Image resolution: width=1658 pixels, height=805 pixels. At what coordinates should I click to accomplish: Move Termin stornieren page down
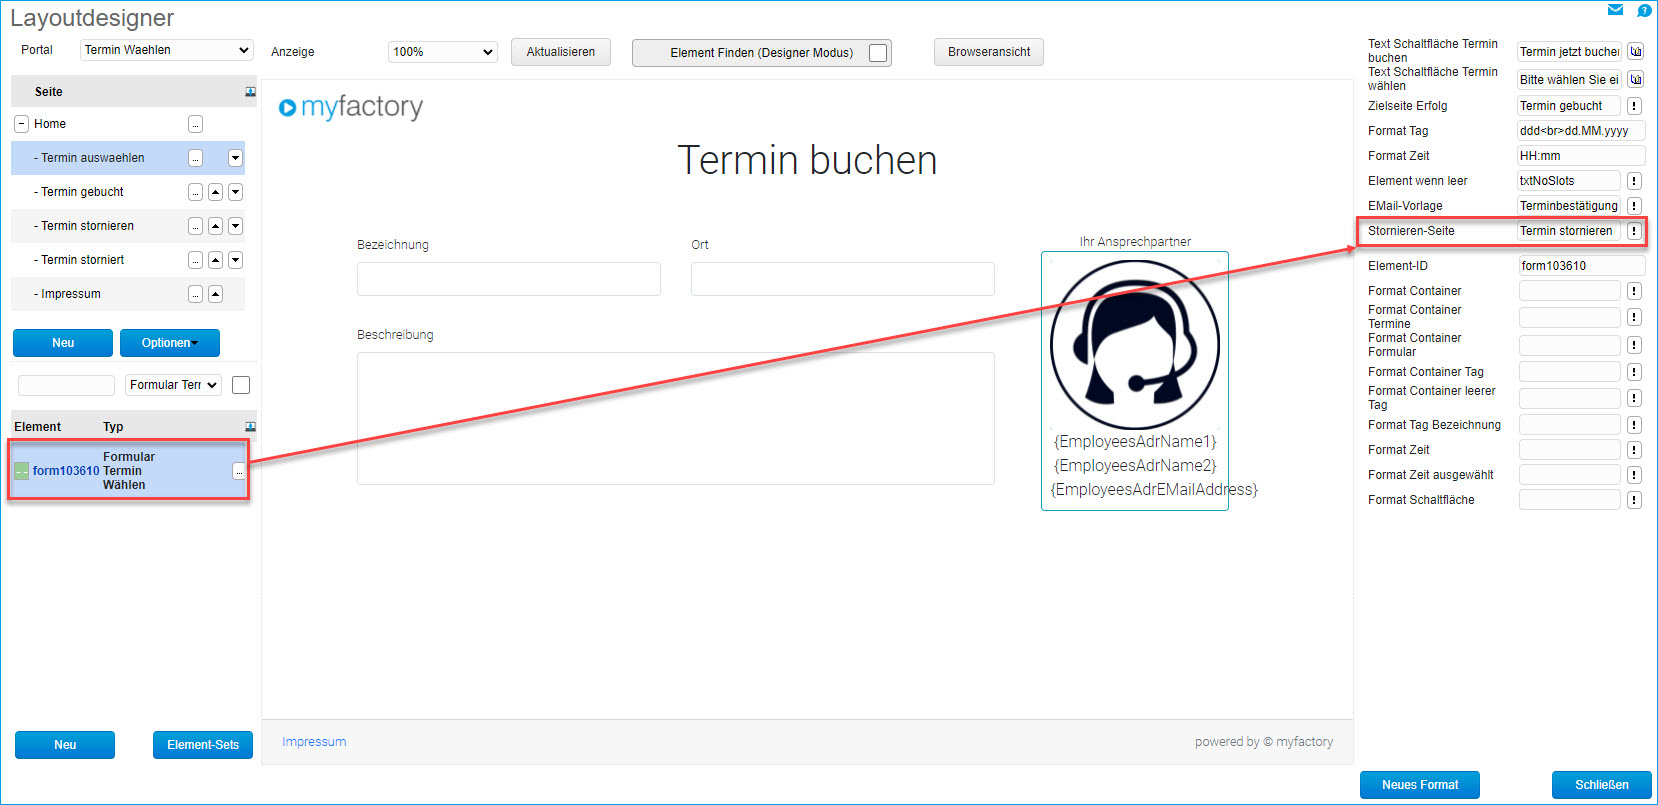[x=235, y=226]
